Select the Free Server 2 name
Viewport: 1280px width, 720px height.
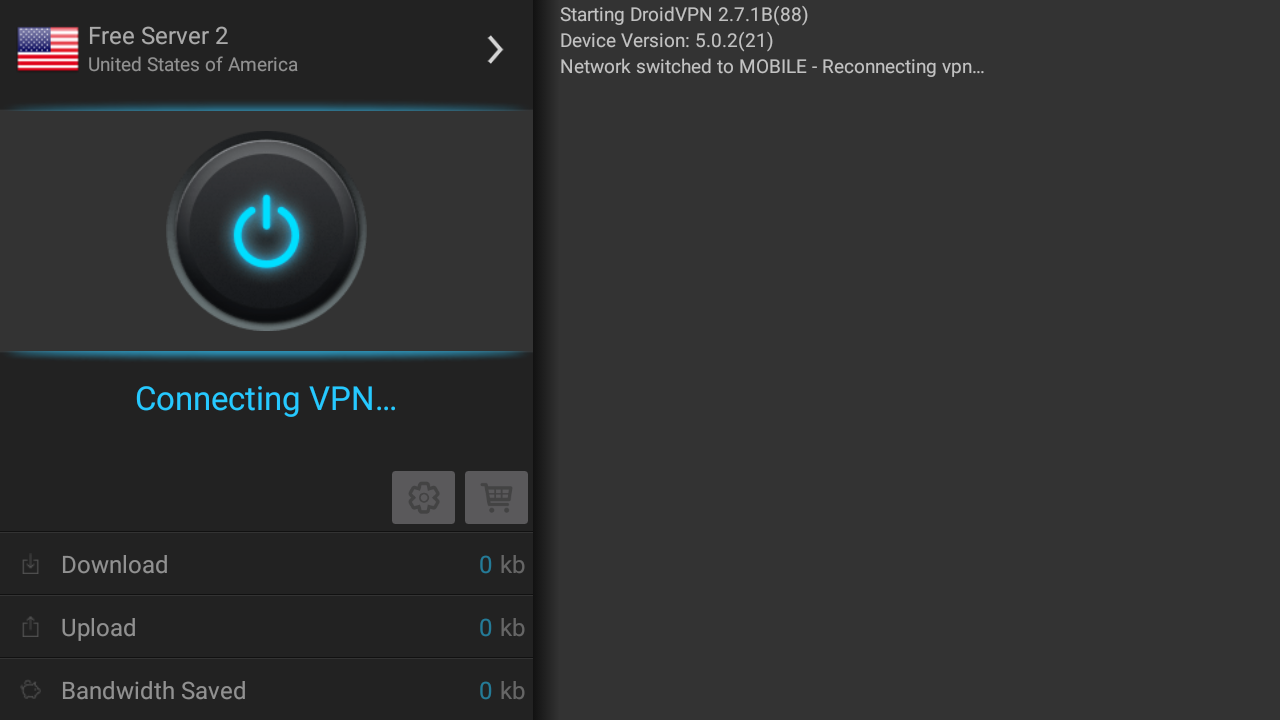(x=158, y=36)
